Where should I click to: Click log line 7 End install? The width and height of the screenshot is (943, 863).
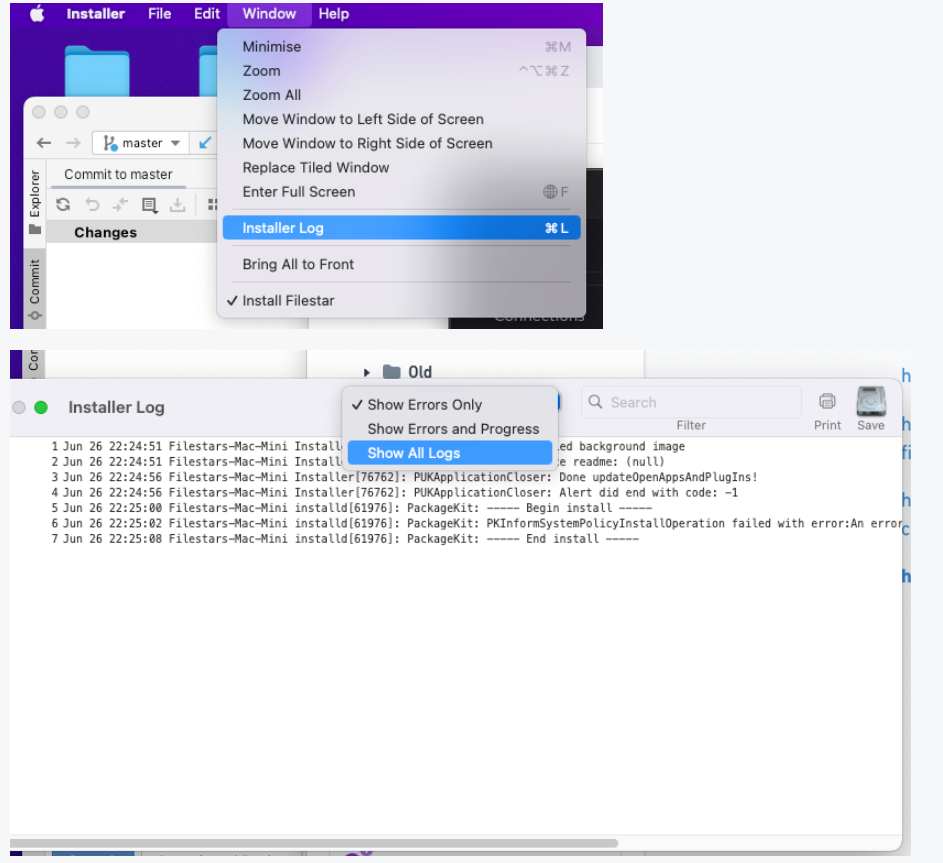point(345,539)
